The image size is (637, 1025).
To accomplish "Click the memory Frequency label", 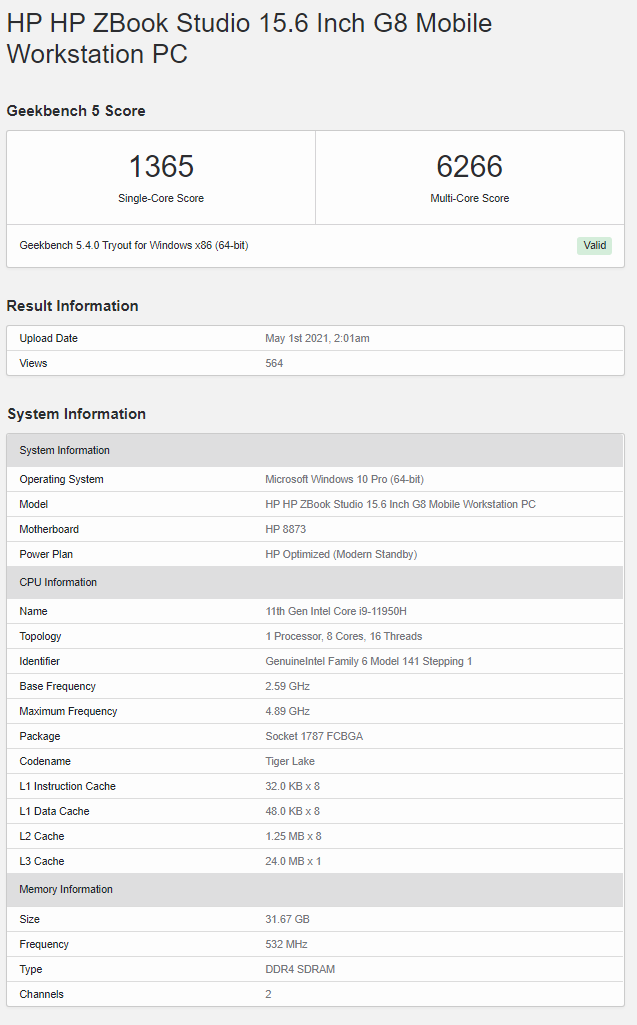I will [x=44, y=944].
